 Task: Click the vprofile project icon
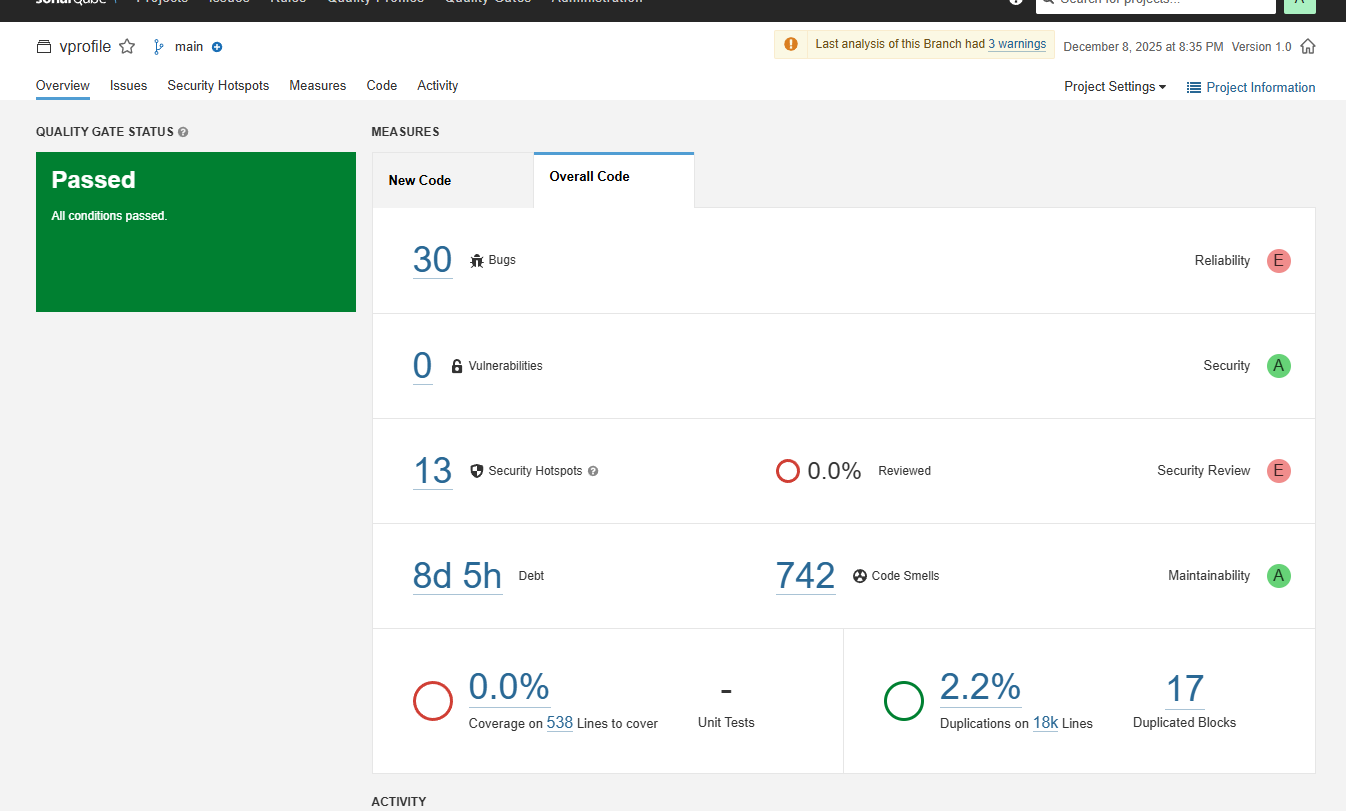(43, 47)
